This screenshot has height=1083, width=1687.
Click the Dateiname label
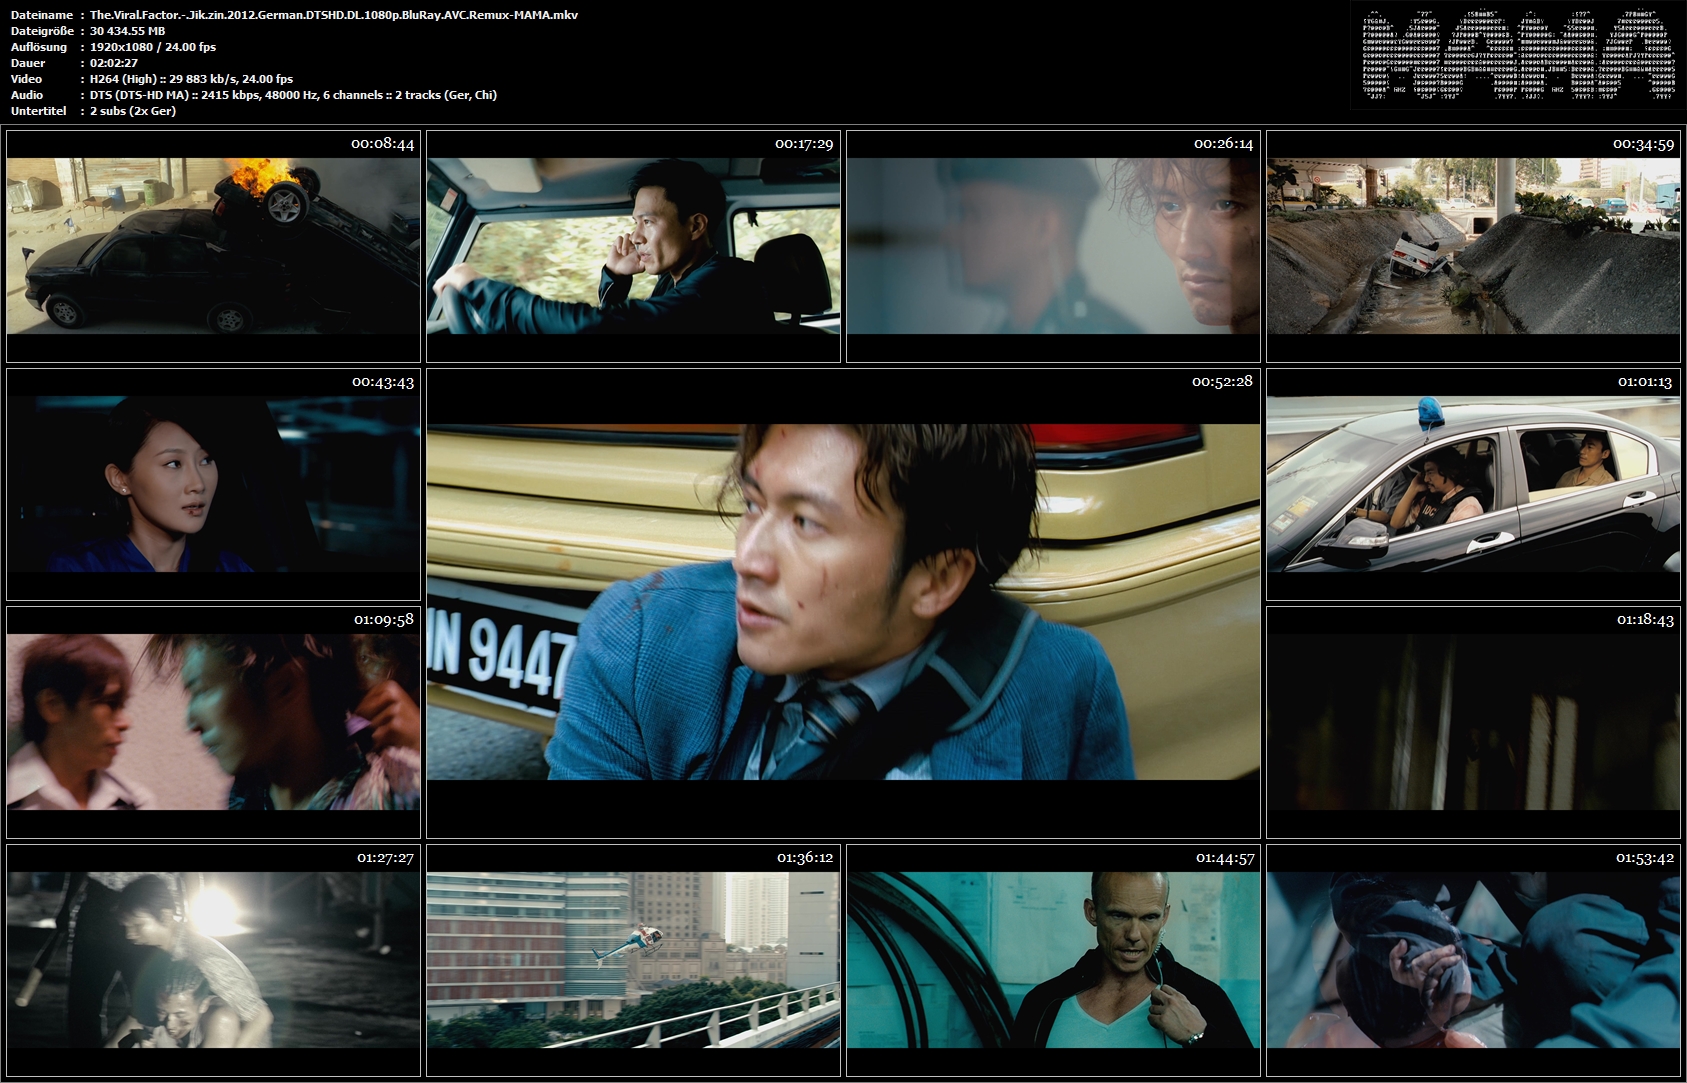click(x=42, y=15)
